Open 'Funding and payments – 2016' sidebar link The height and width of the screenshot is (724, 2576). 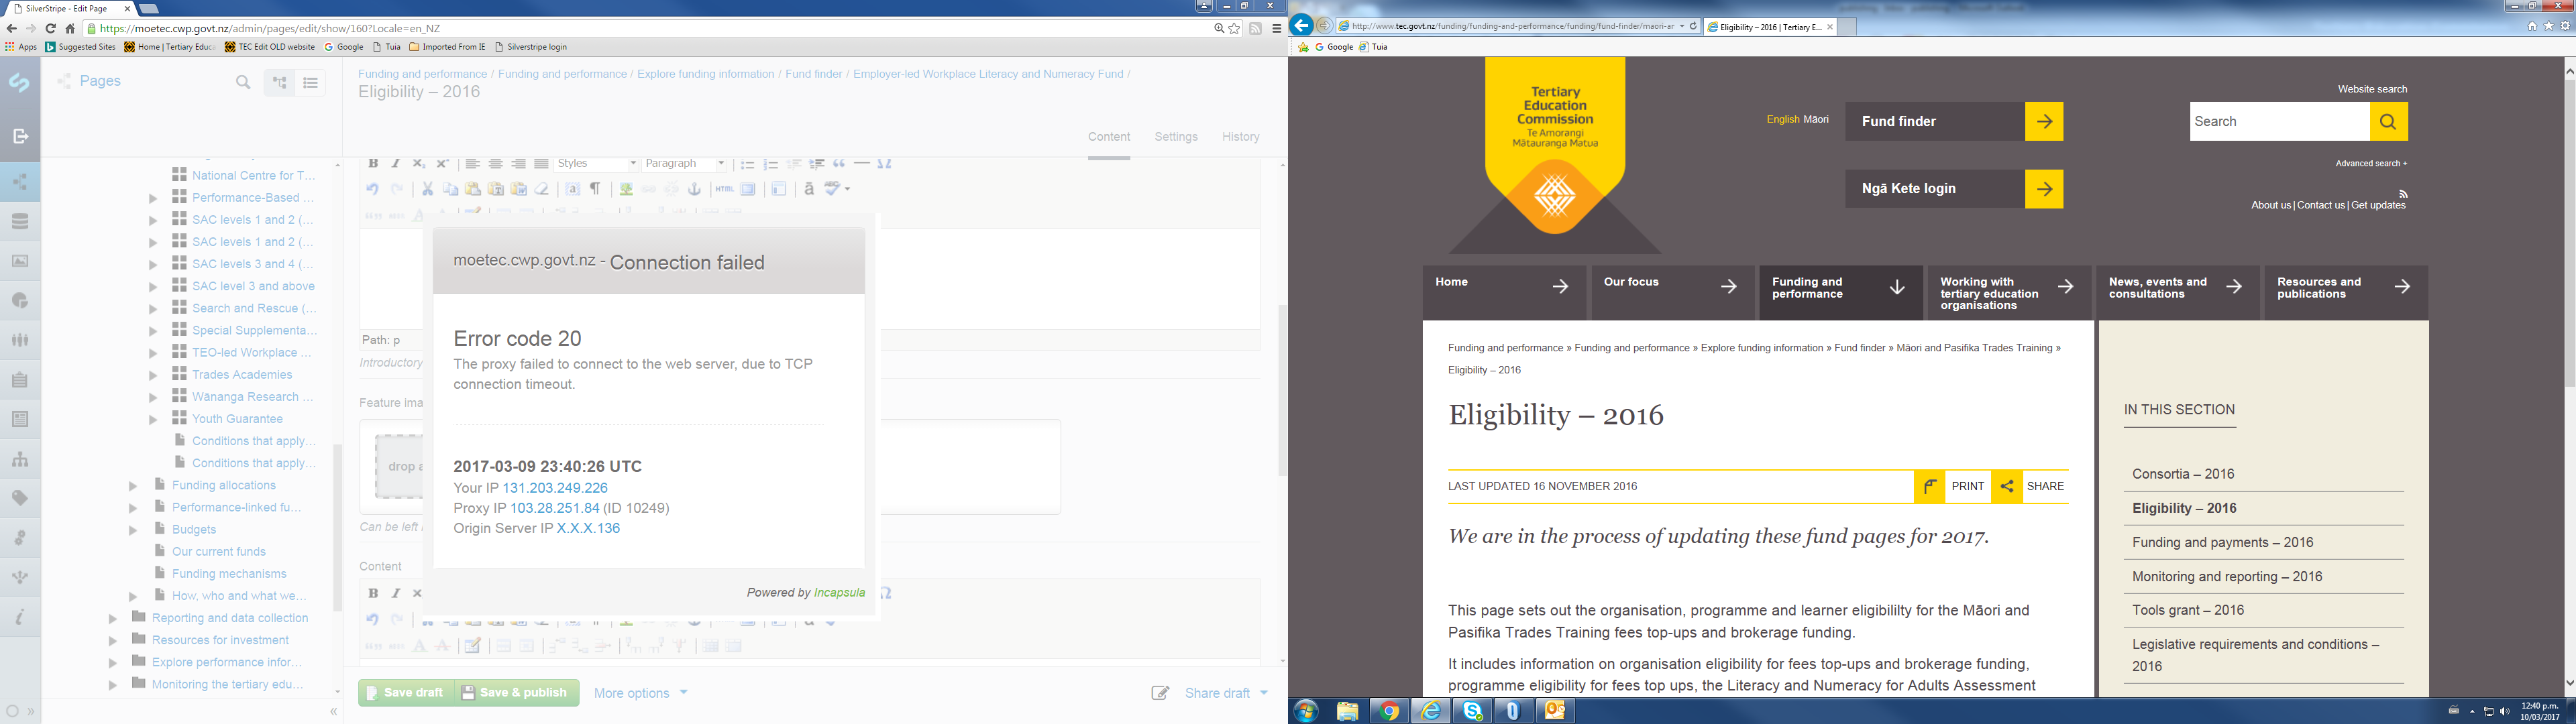click(x=2222, y=543)
